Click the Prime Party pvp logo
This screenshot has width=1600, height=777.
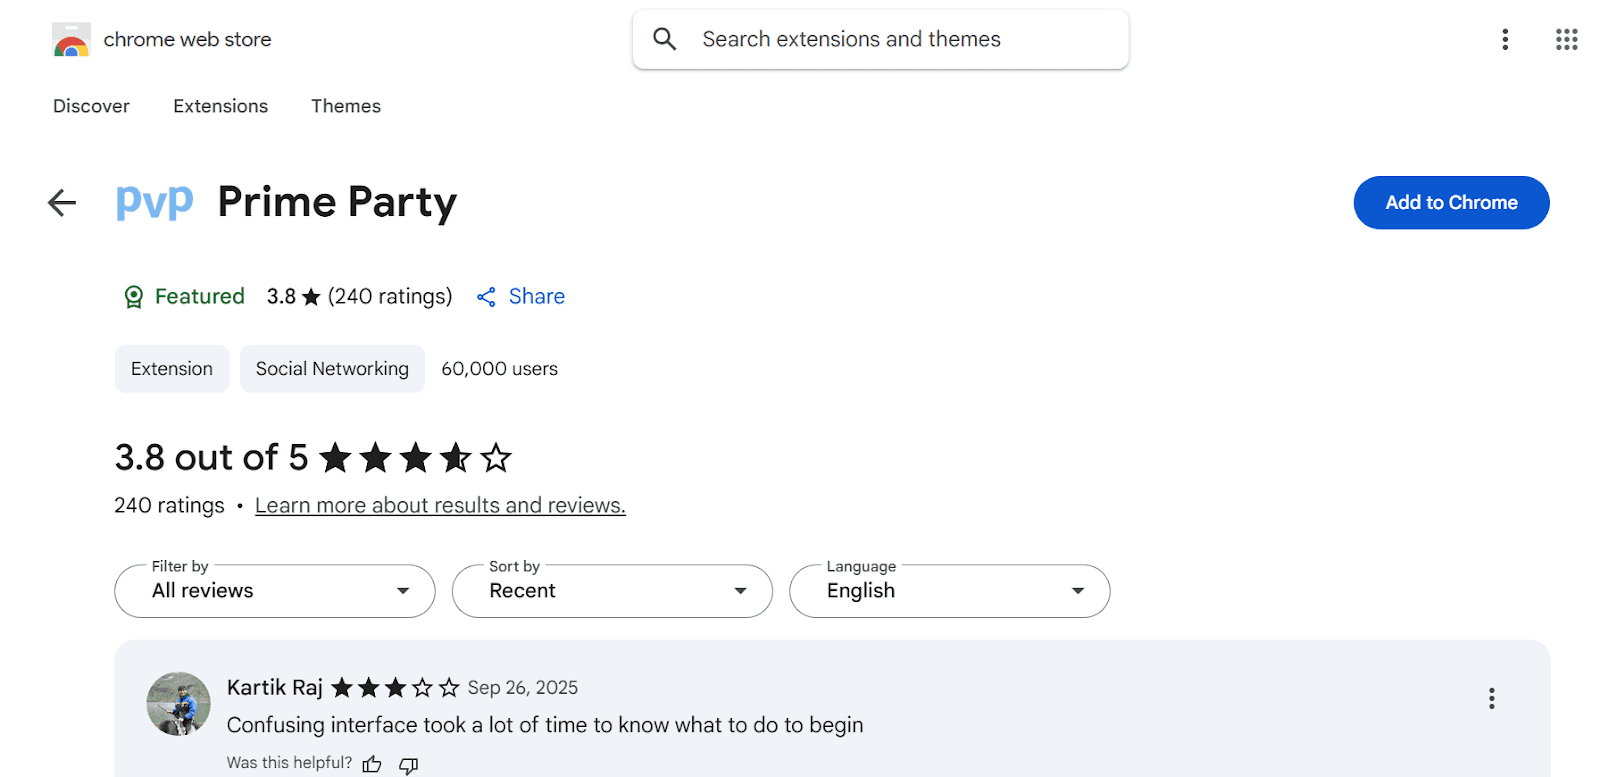154,202
